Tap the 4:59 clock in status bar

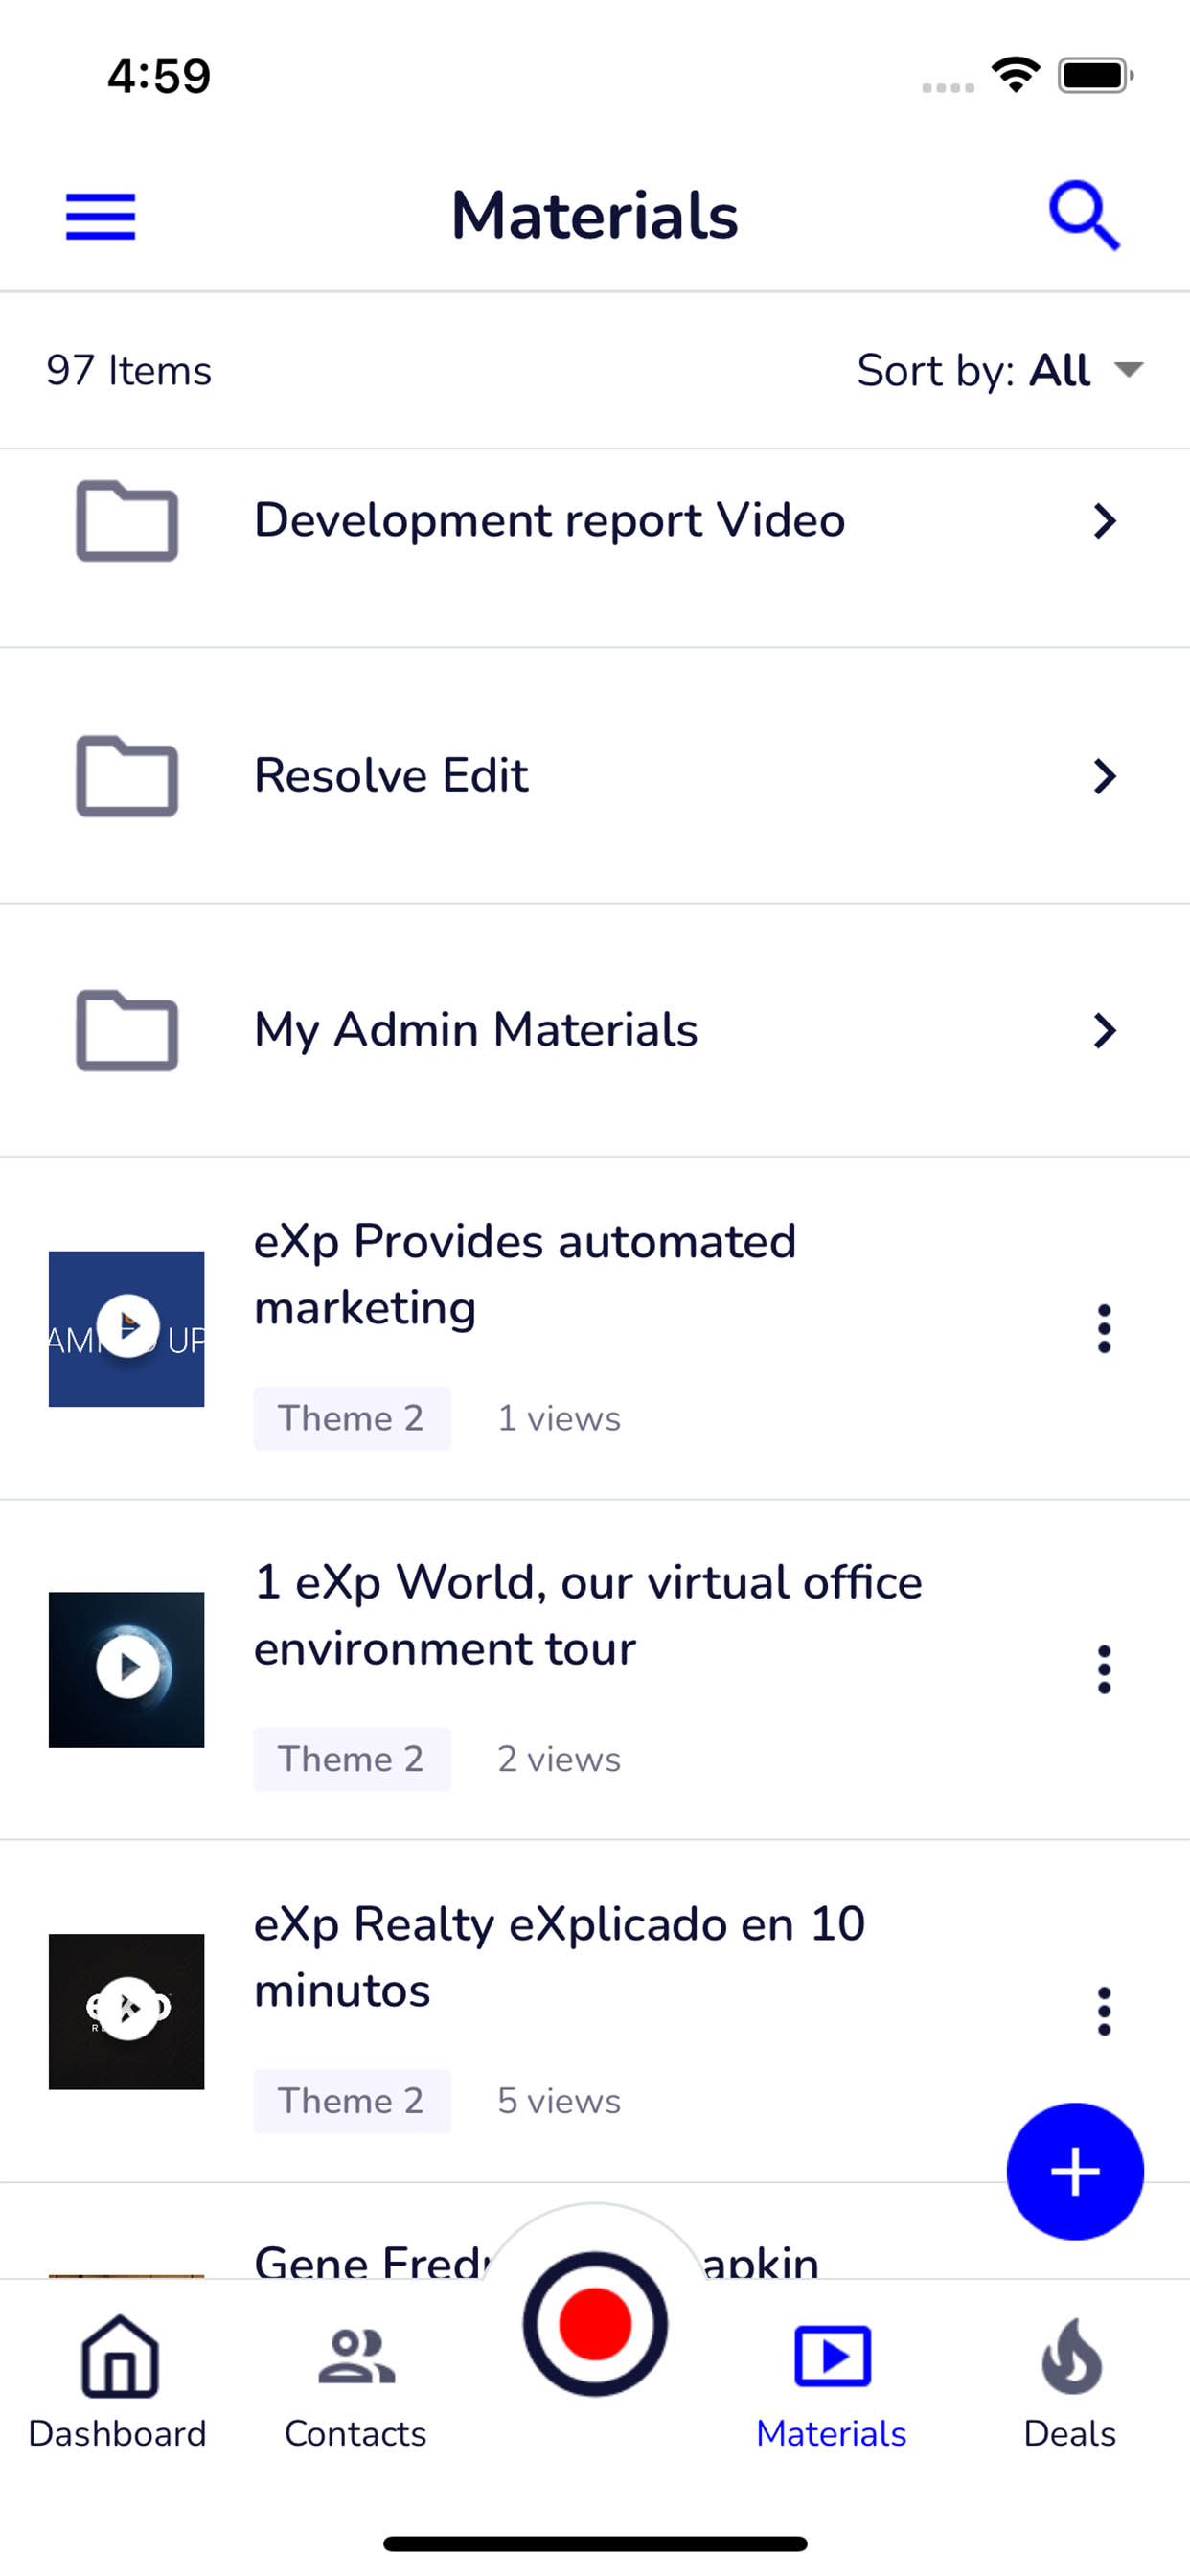(x=159, y=76)
